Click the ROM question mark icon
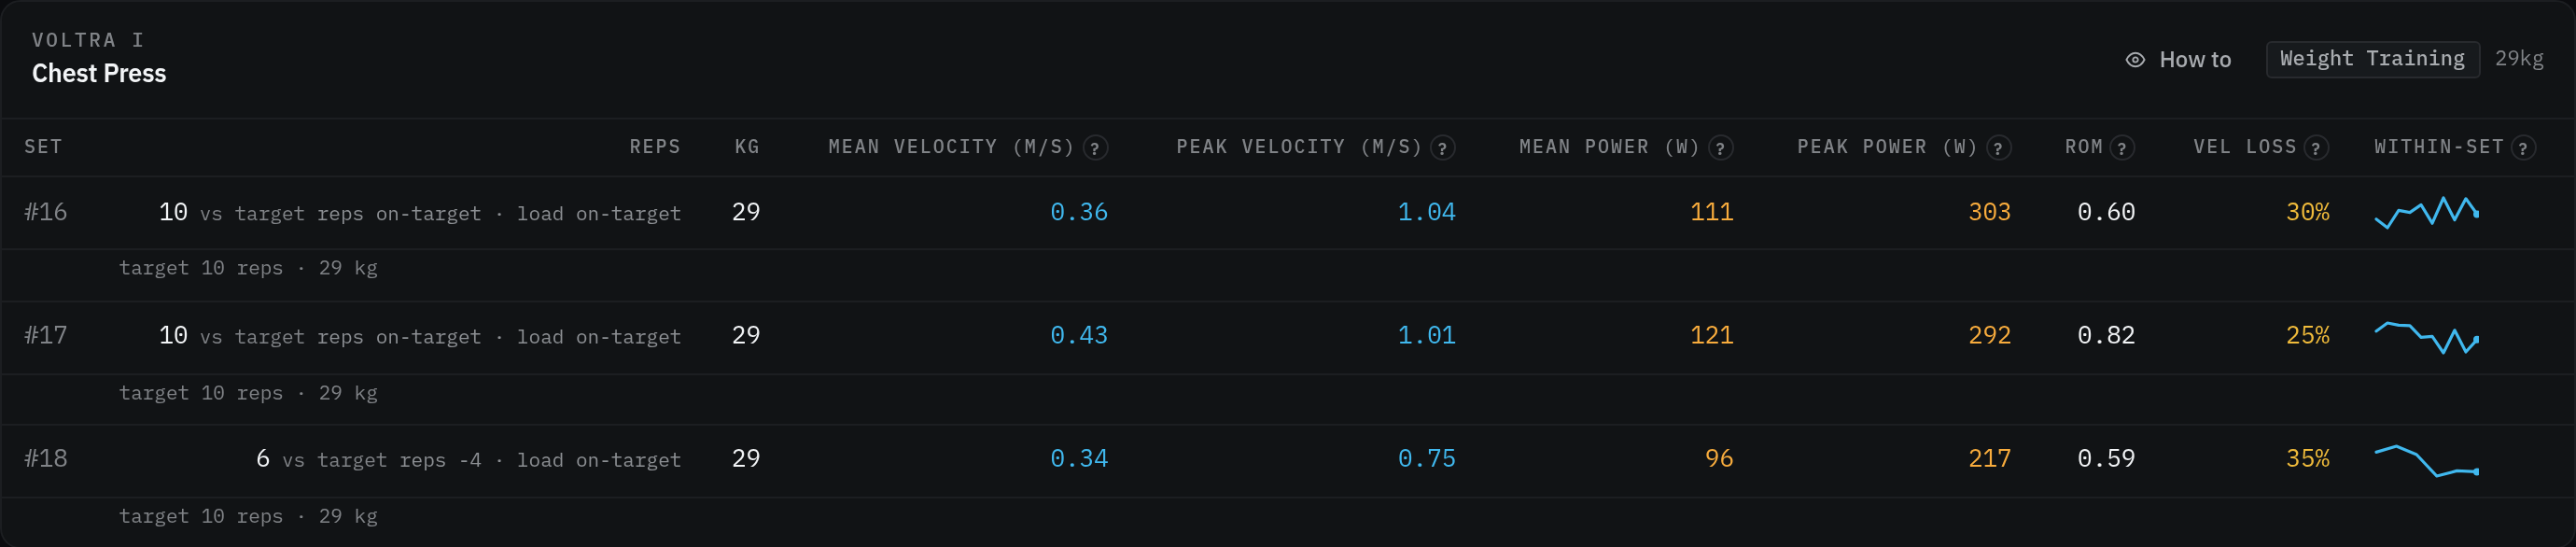Image resolution: width=2576 pixels, height=547 pixels. [2122, 149]
